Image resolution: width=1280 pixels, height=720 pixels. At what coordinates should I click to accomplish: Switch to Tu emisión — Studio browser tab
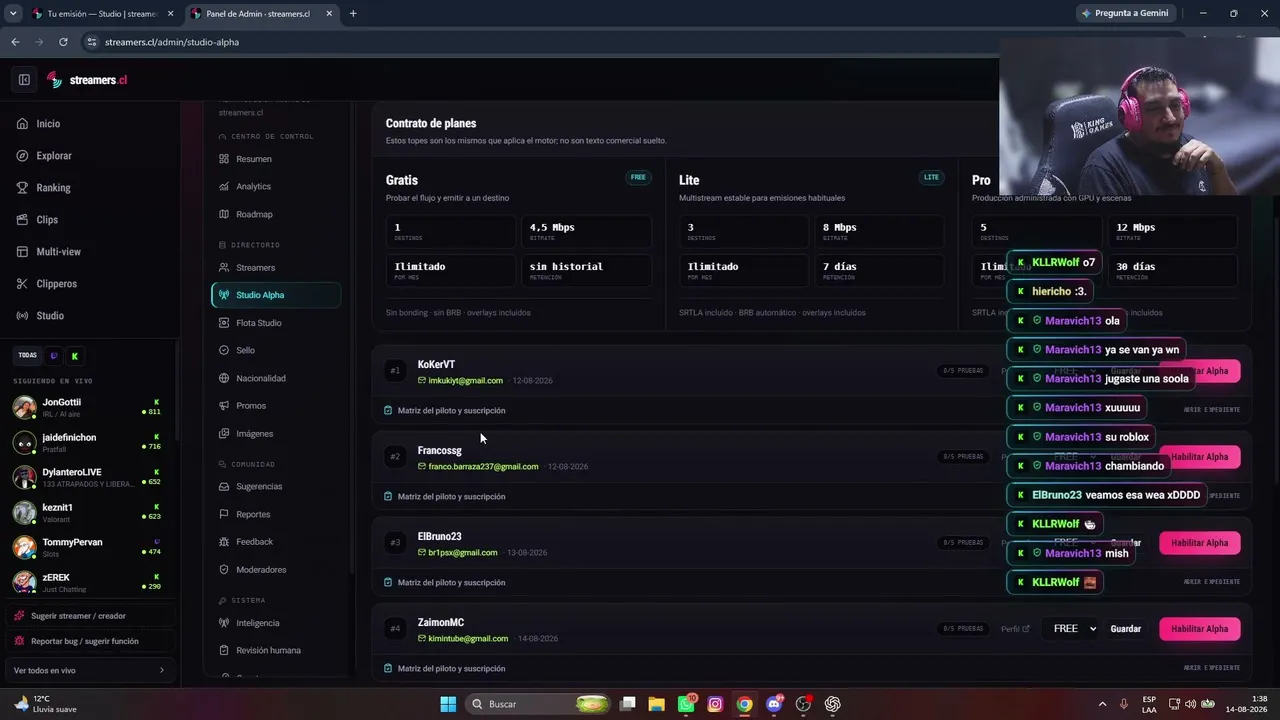click(103, 14)
